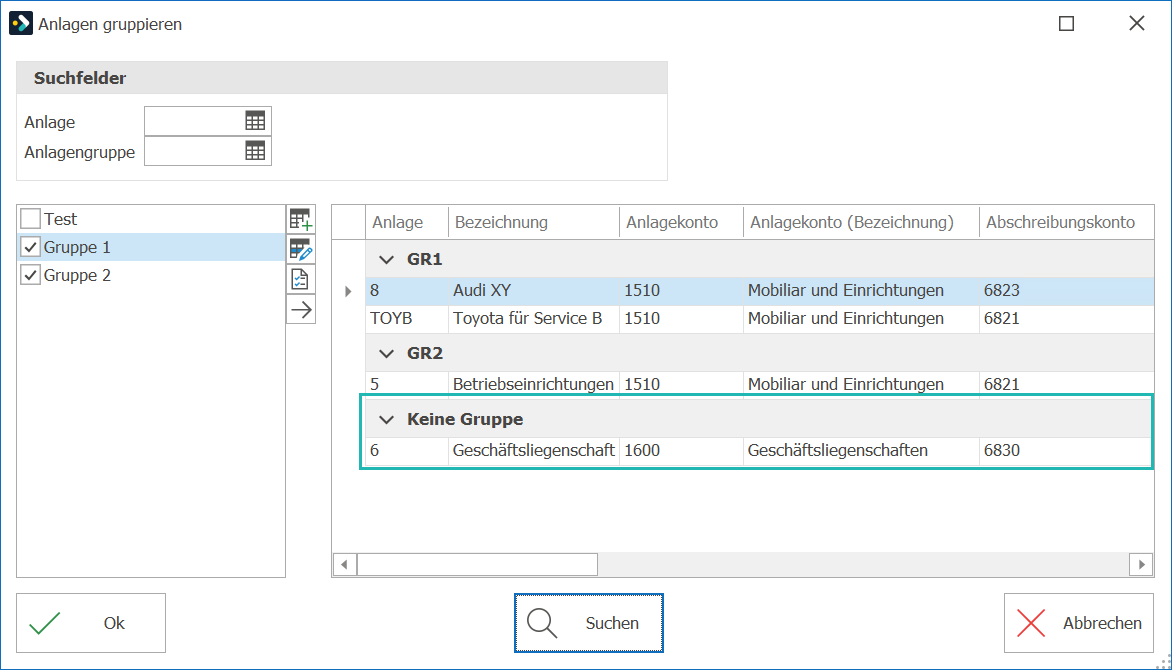The height and width of the screenshot is (670, 1172).
Task: Sort by the Anlagekonto column header
Action: (681, 222)
